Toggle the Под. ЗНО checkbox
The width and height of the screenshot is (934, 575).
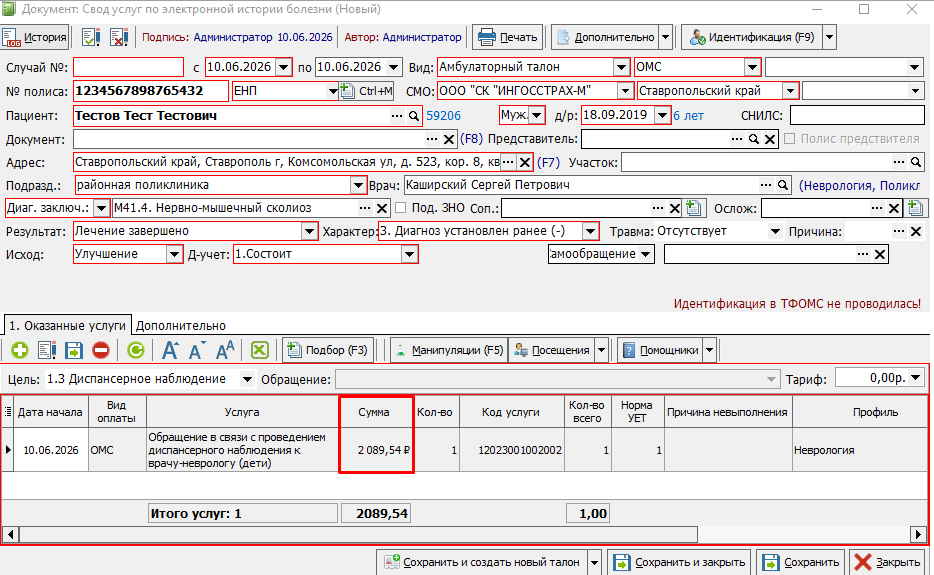pyautogui.click(x=401, y=208)
